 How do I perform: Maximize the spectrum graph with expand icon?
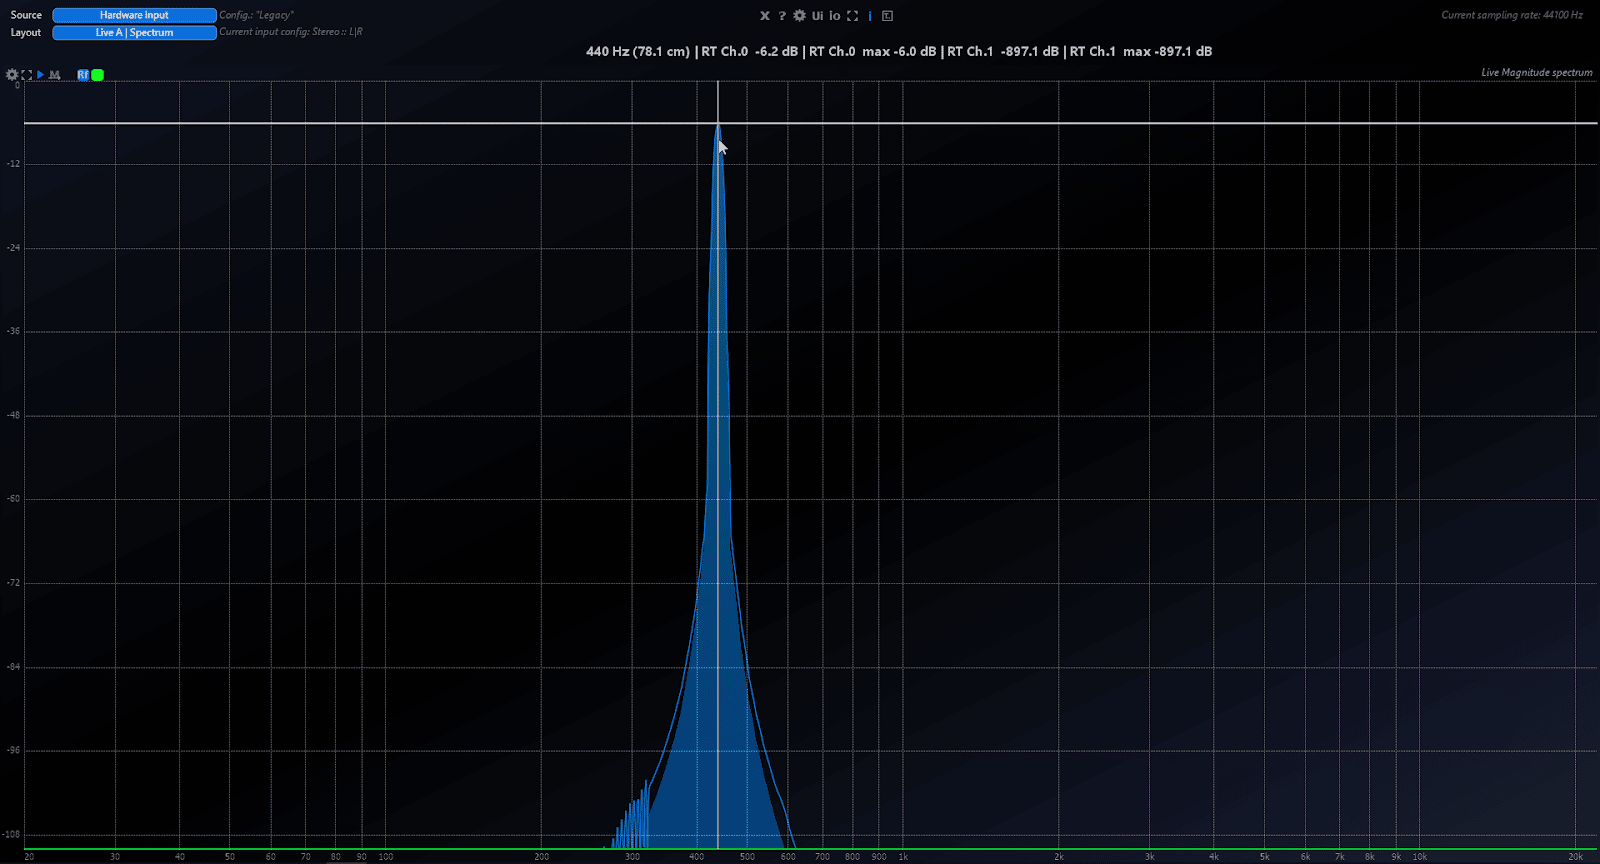point(26,75)
